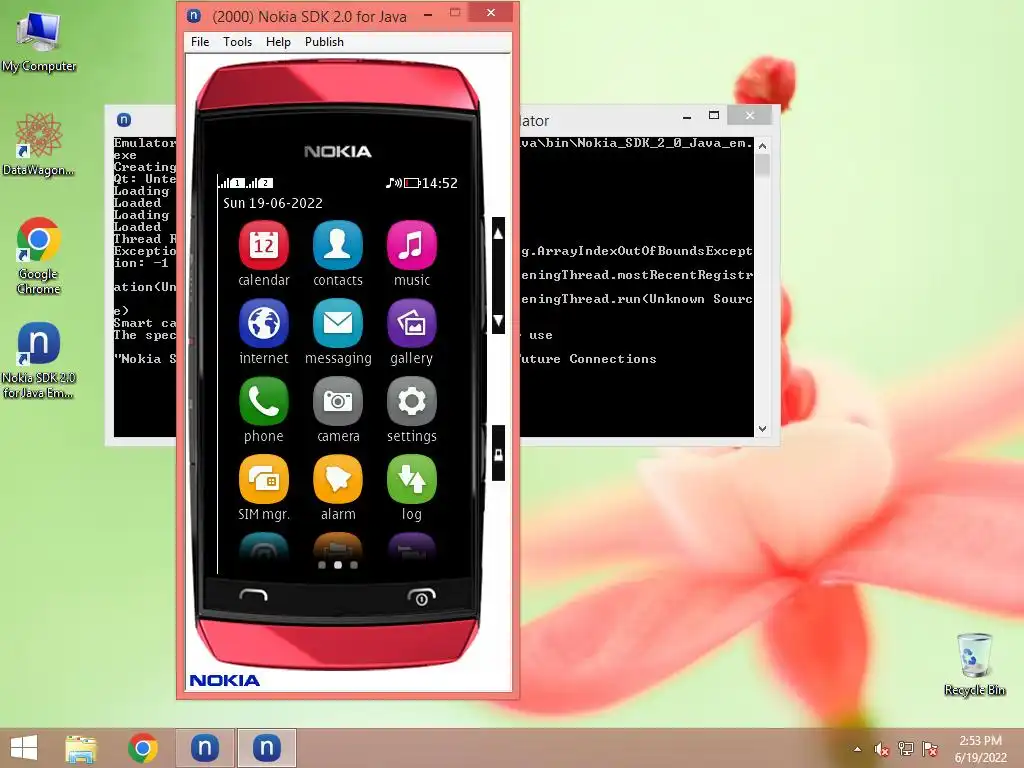Switch to first Nokia taskbar window

pyautogui.click(x=204, y=748)
